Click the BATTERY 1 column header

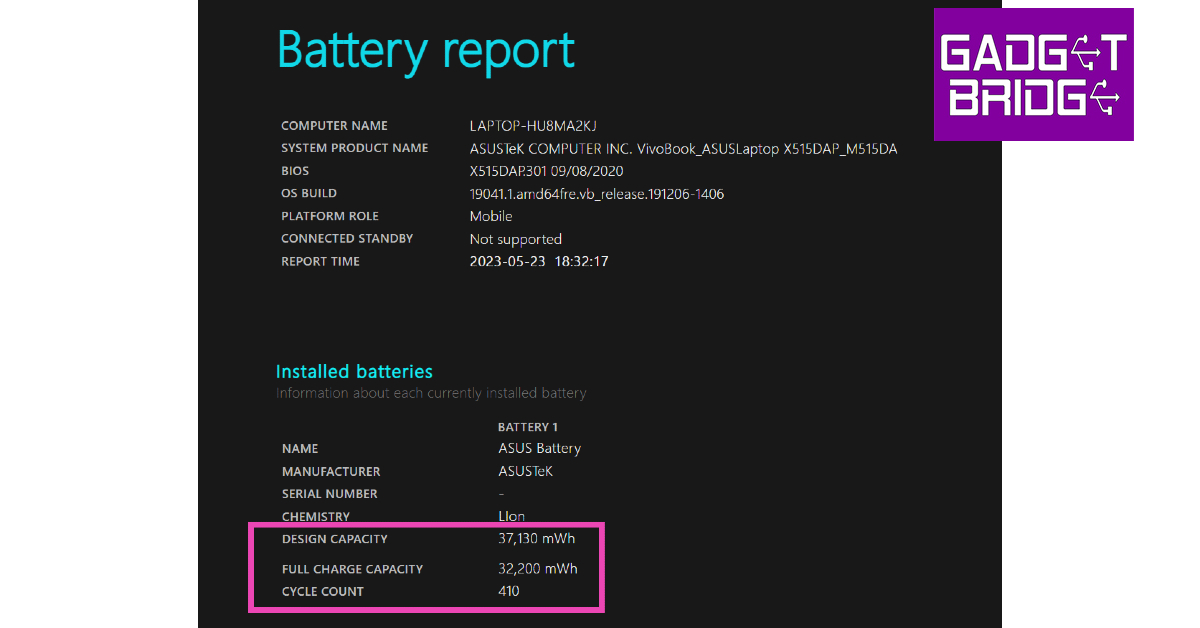pos(528,427)
